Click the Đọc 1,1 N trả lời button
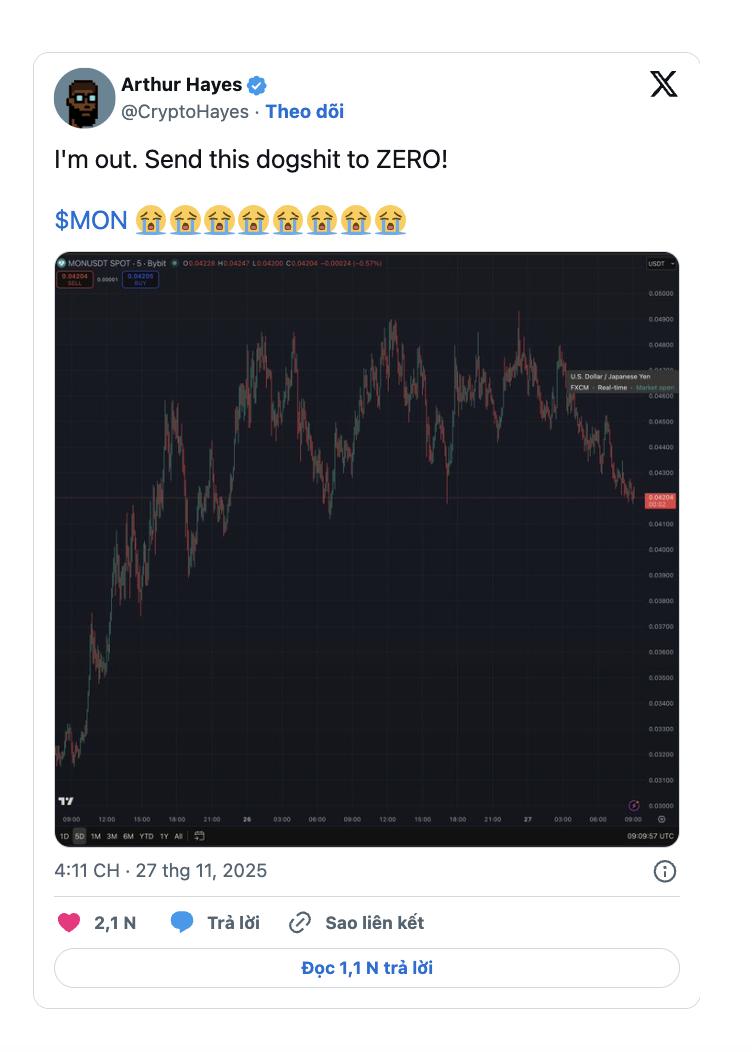This screenshot has height=1052, width=752. (366, 968)
